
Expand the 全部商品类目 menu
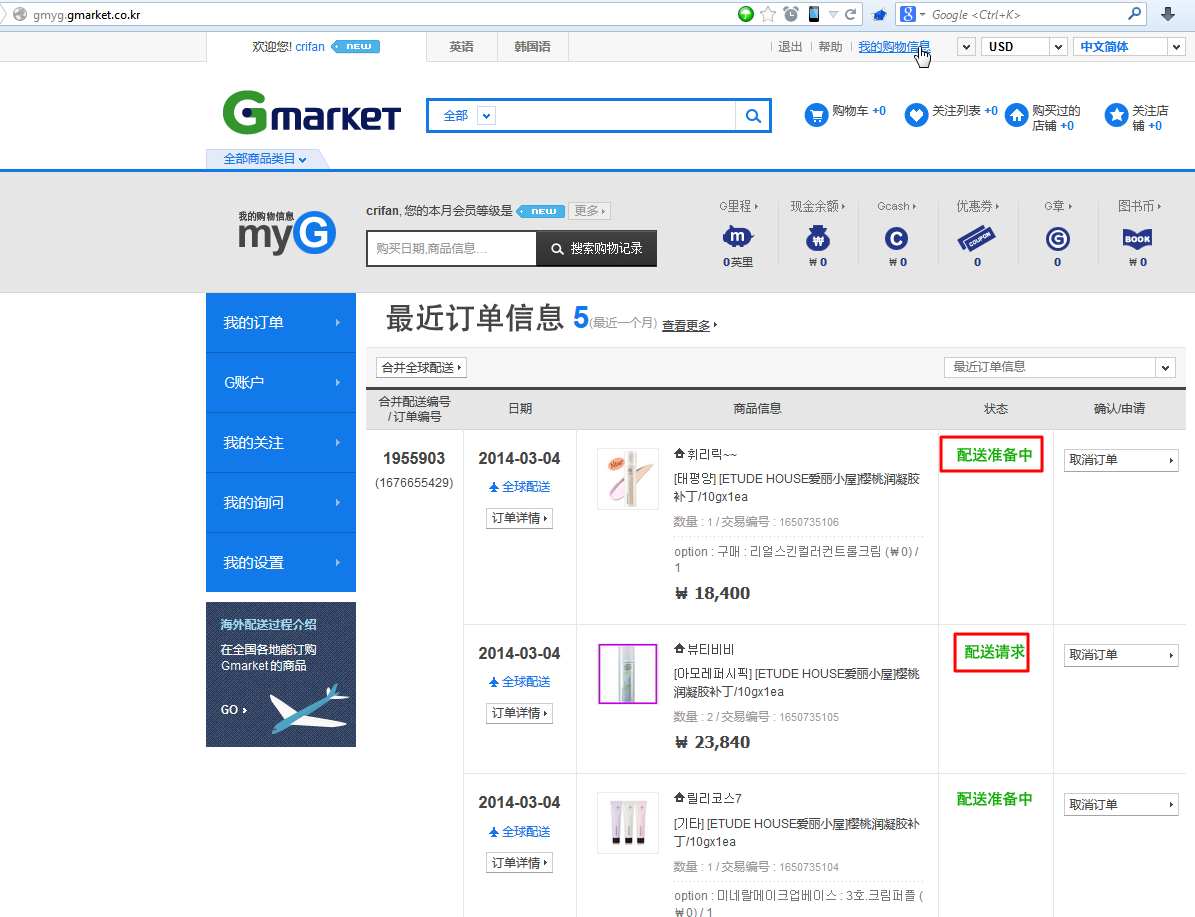[x=264, y=159]
